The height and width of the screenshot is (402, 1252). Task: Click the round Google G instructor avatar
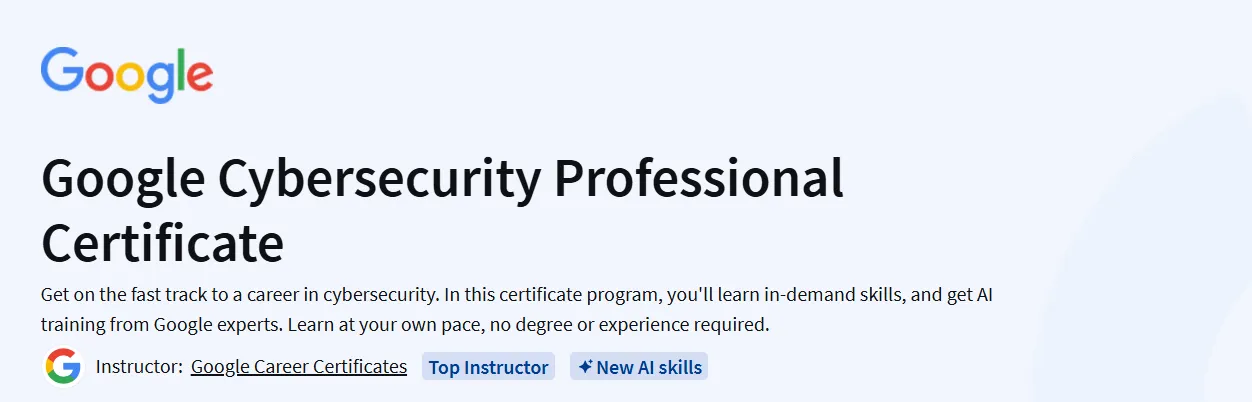(62, 367)
